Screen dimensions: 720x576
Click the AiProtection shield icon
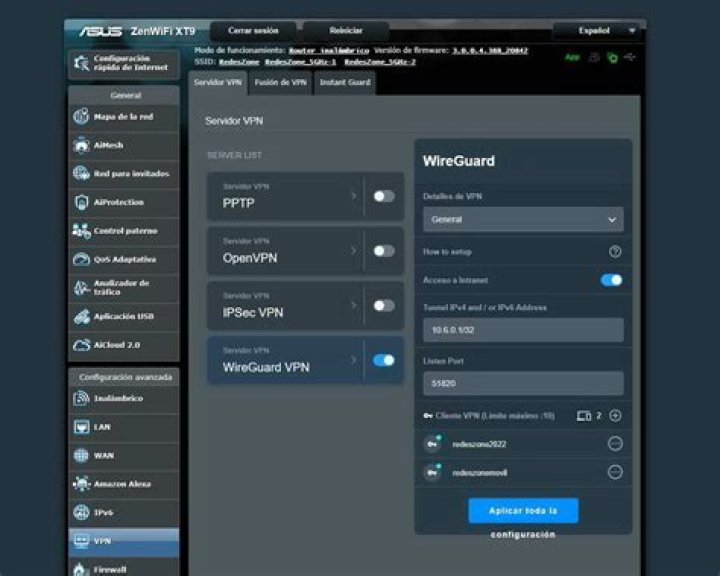click(82, 202)
